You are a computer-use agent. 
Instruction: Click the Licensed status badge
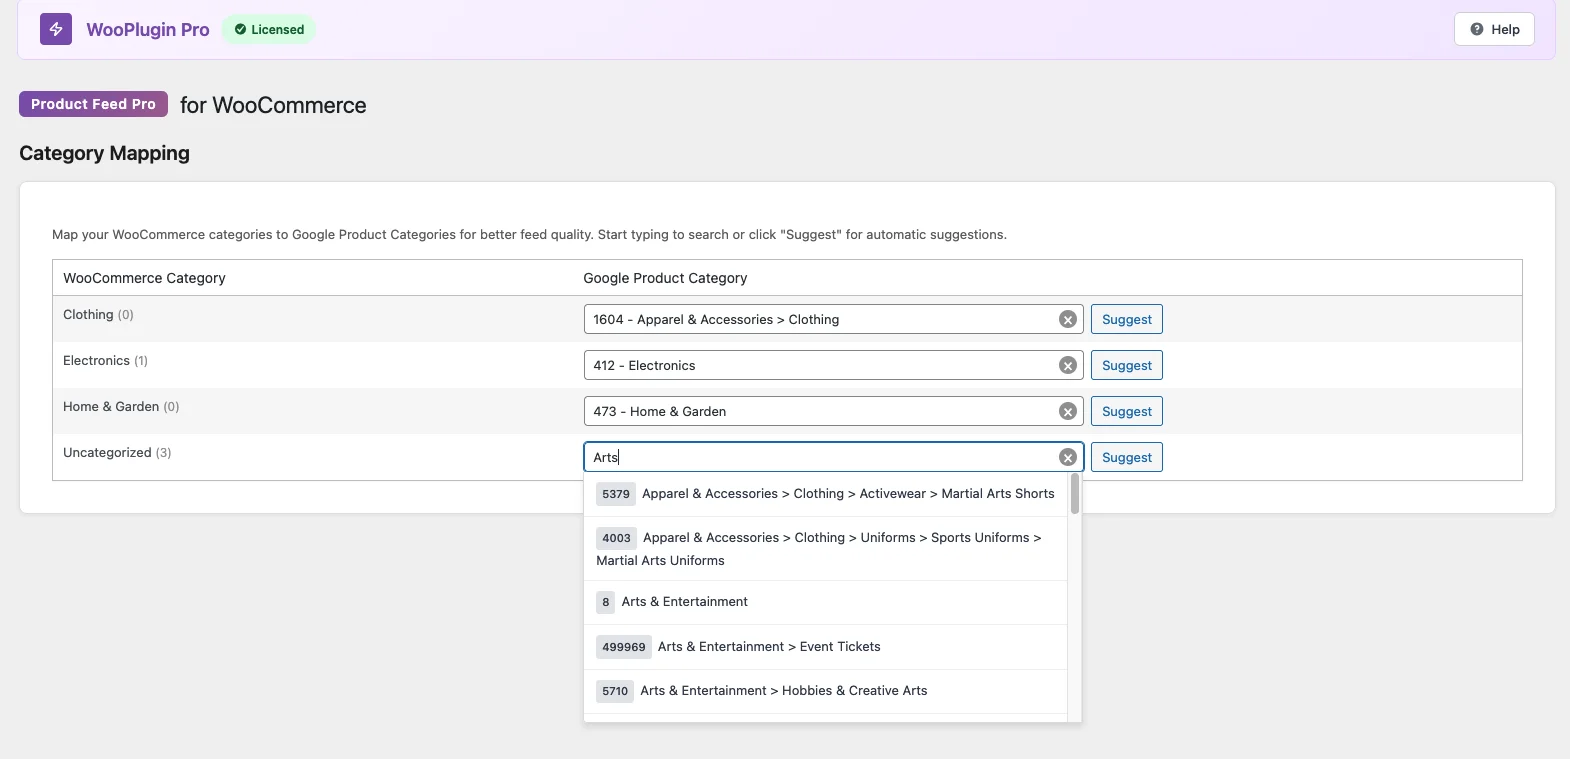click(x=269, y=29)
